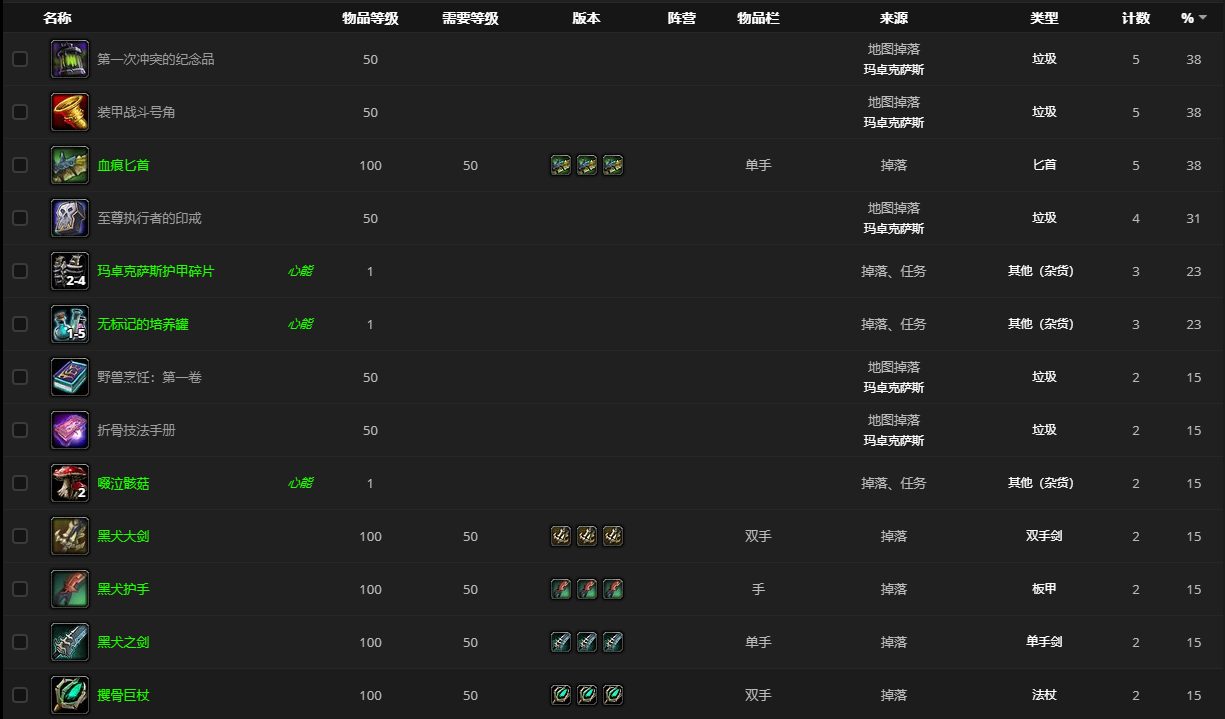Click the 无标记的培养罐 icon

click(x=70, y=324)
